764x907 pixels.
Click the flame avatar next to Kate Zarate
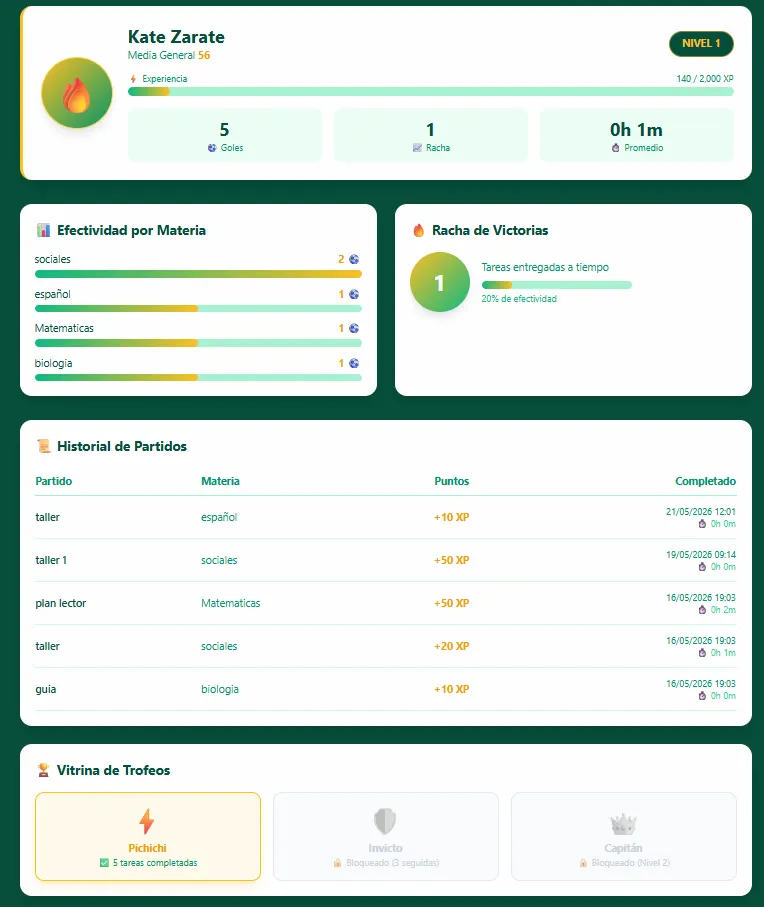point(76,93)
